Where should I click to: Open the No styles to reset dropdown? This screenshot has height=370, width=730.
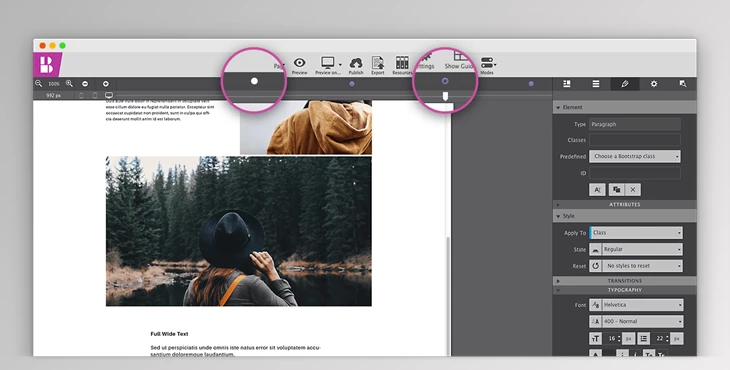tap(642, 266)
